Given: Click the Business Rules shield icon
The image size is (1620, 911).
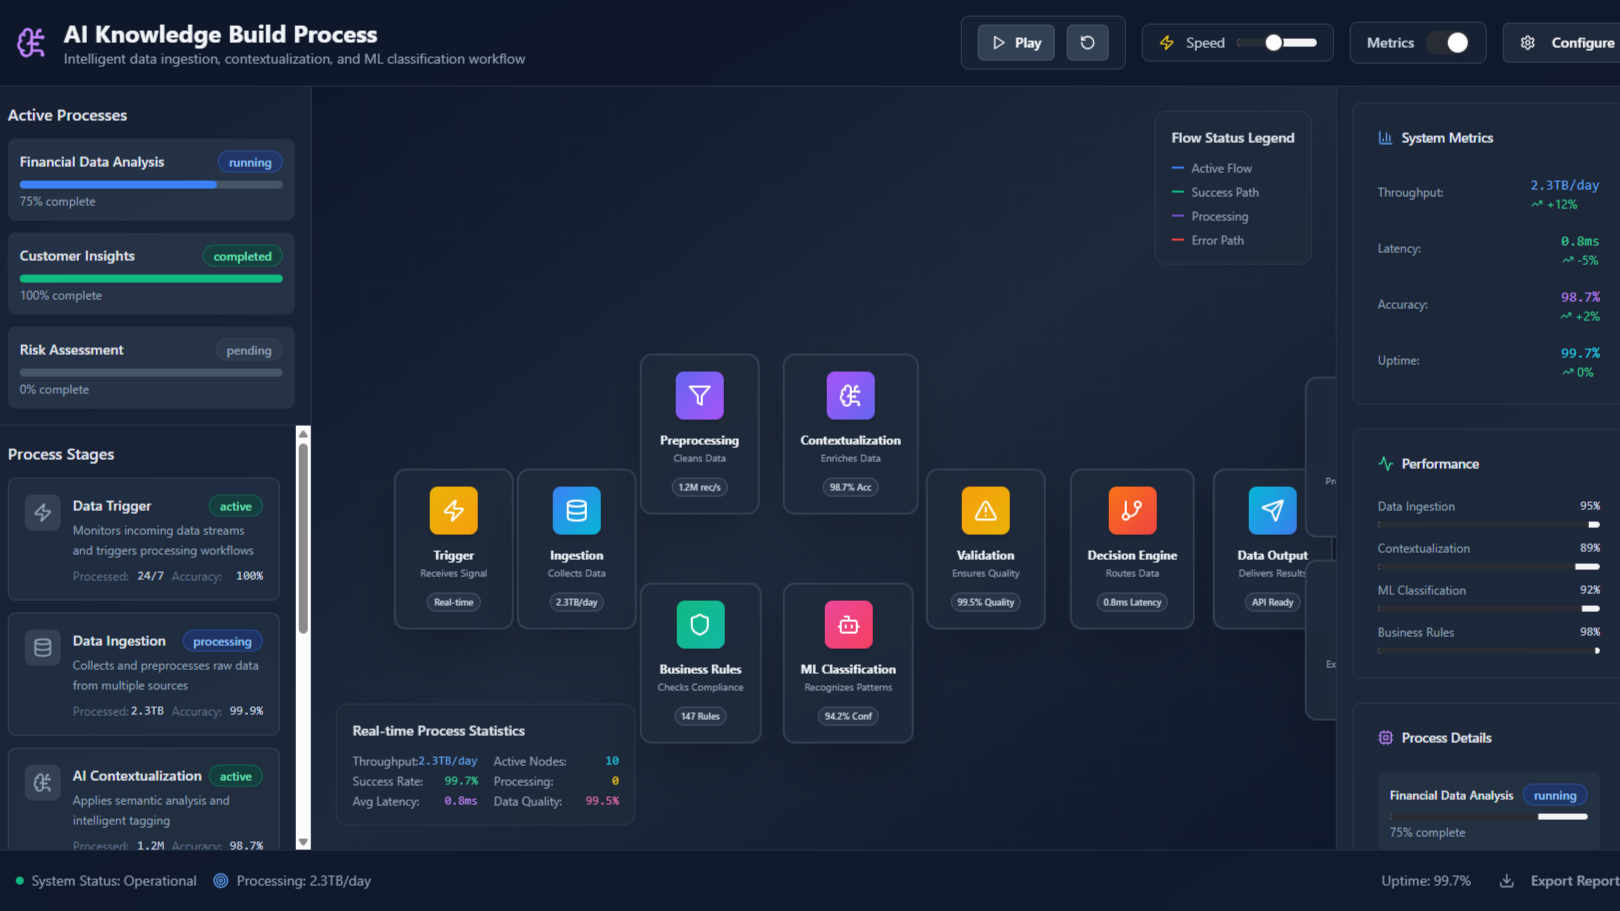Looking at the screenshot, I should click(x=699, y=625).
